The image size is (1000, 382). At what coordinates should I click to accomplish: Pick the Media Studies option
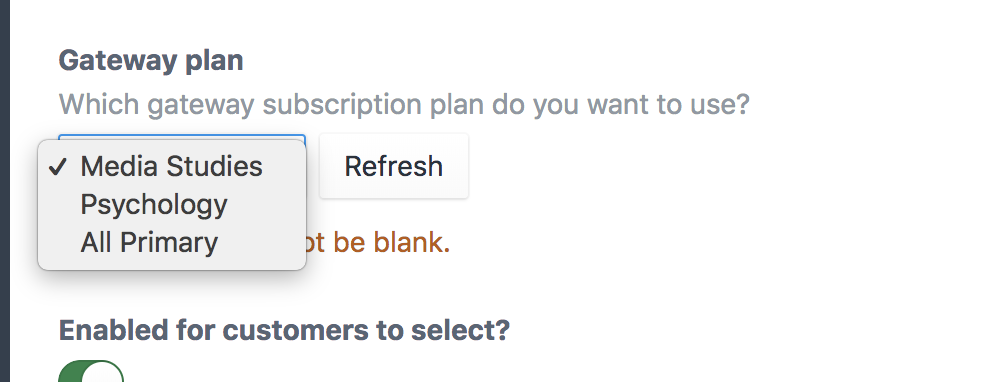coord(172,166)
